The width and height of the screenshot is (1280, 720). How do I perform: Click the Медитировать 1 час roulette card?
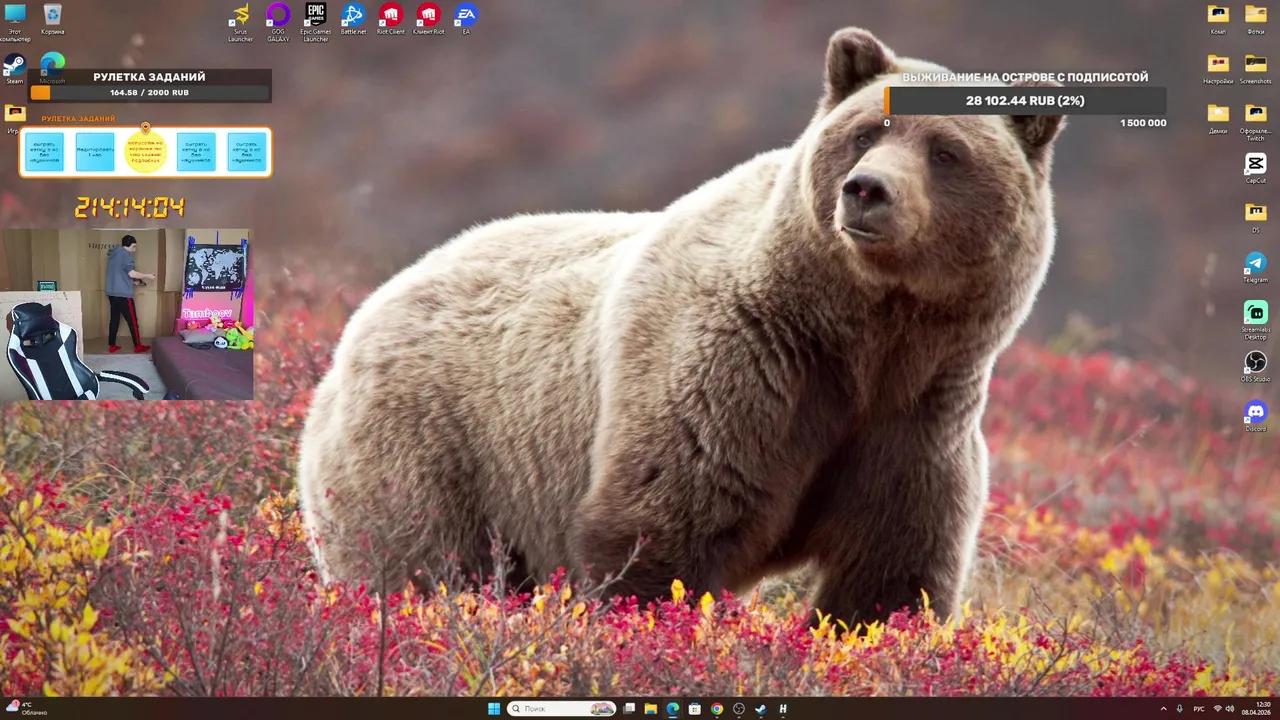[x=95, y=152]
